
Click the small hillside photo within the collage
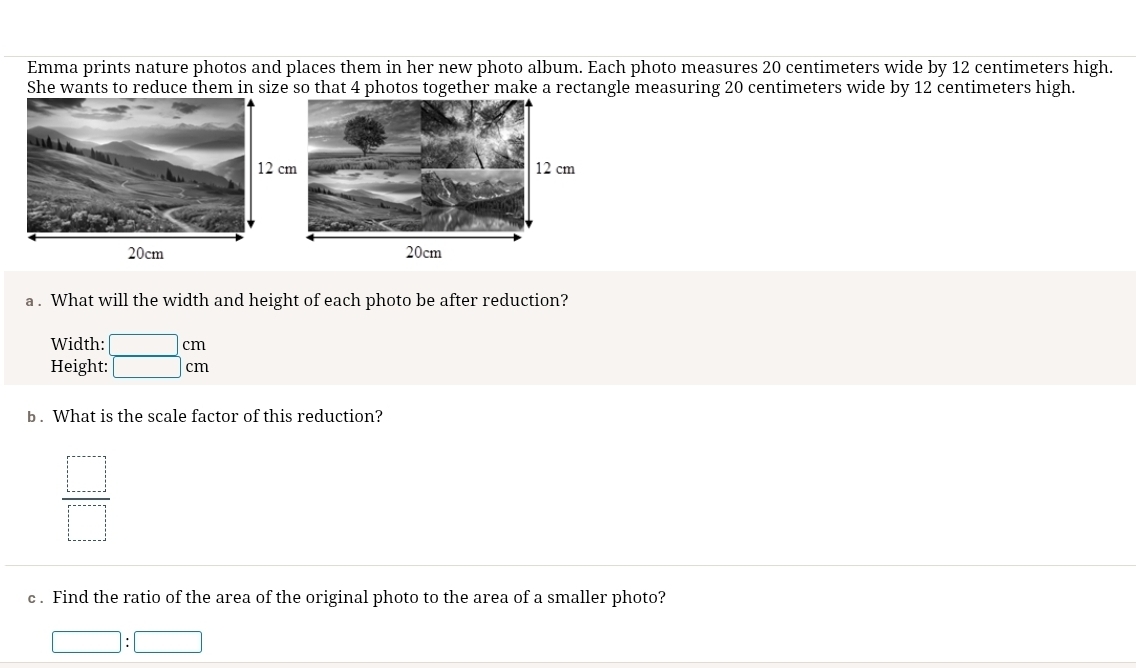364,201
